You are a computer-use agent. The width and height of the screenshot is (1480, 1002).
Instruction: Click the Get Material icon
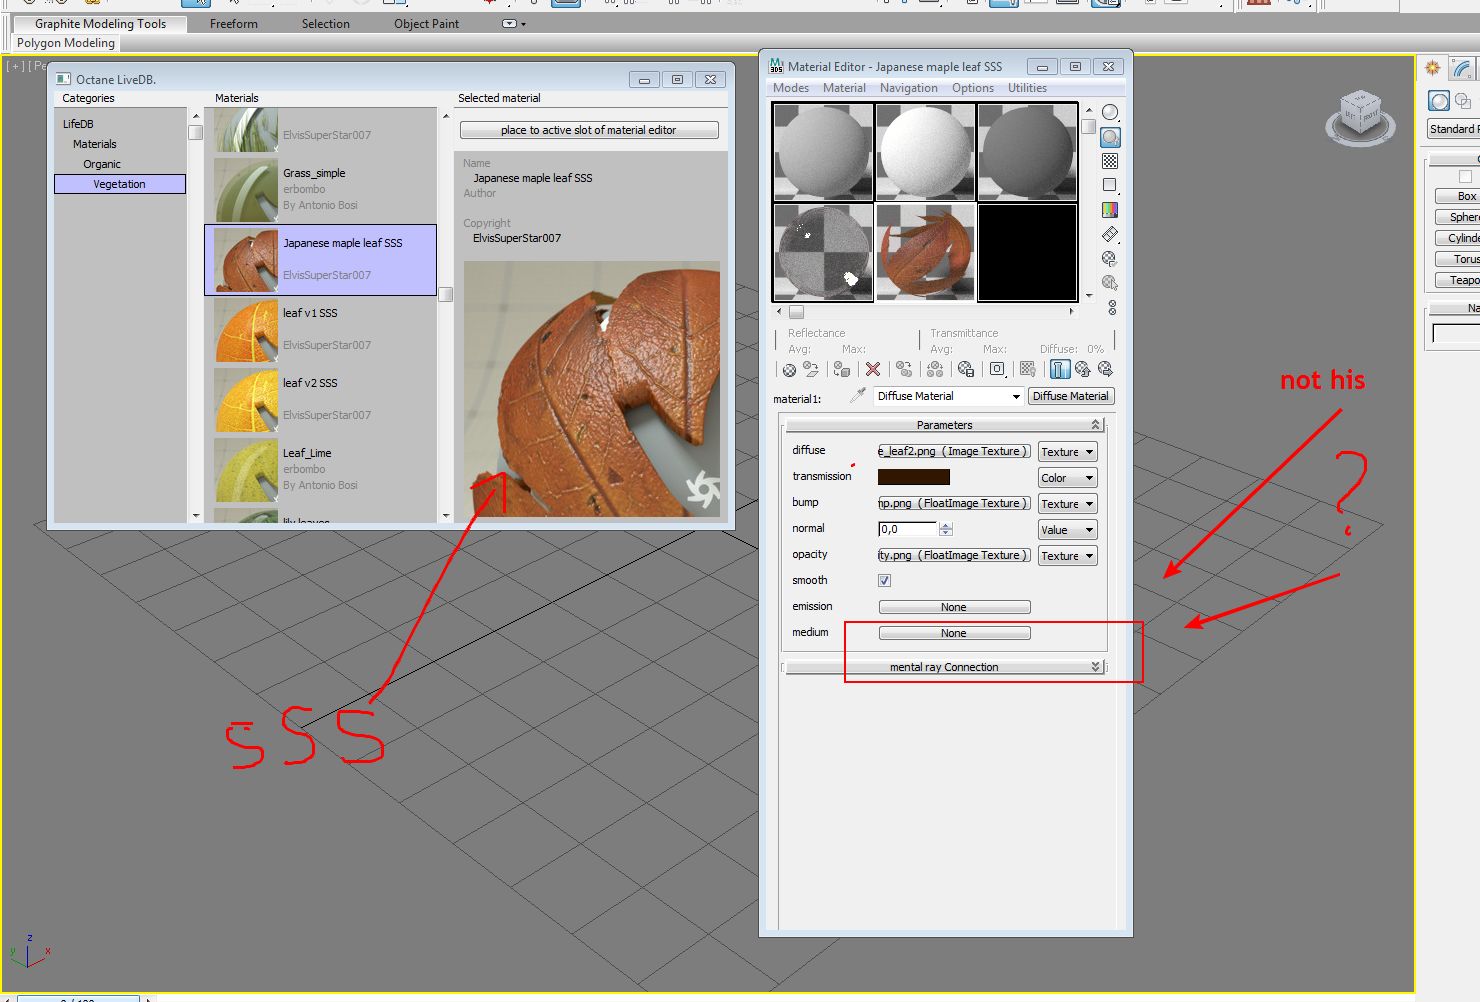790,370
